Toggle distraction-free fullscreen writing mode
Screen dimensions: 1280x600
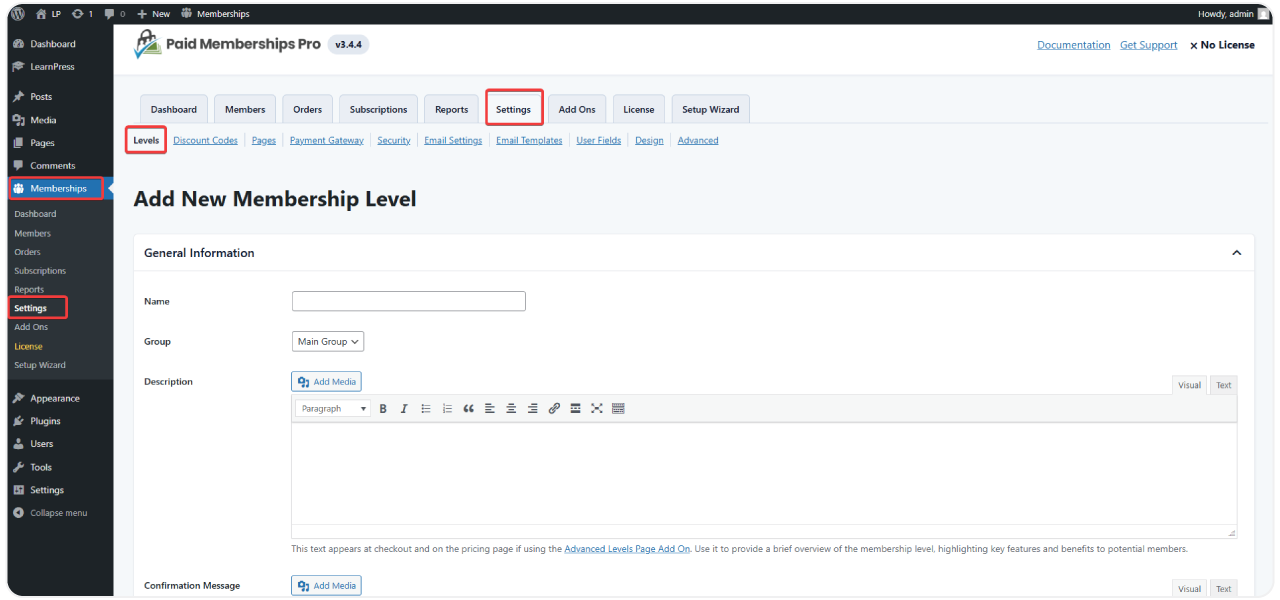596,408
